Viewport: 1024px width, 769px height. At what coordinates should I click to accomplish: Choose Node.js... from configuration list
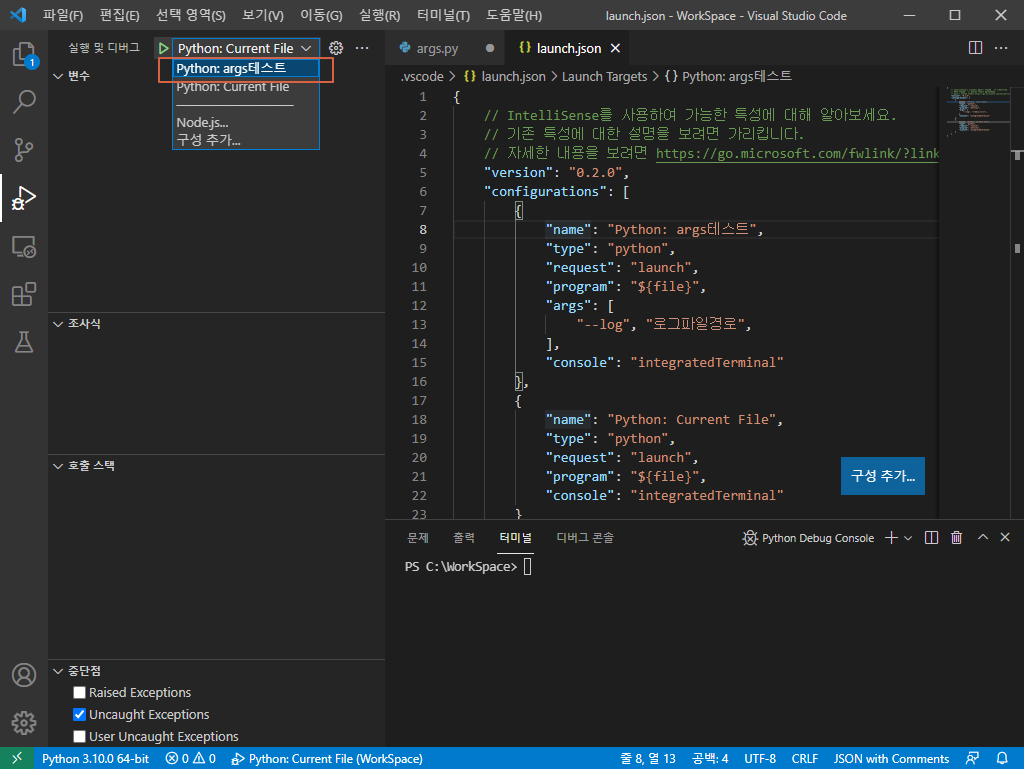[x=246, y=122]
